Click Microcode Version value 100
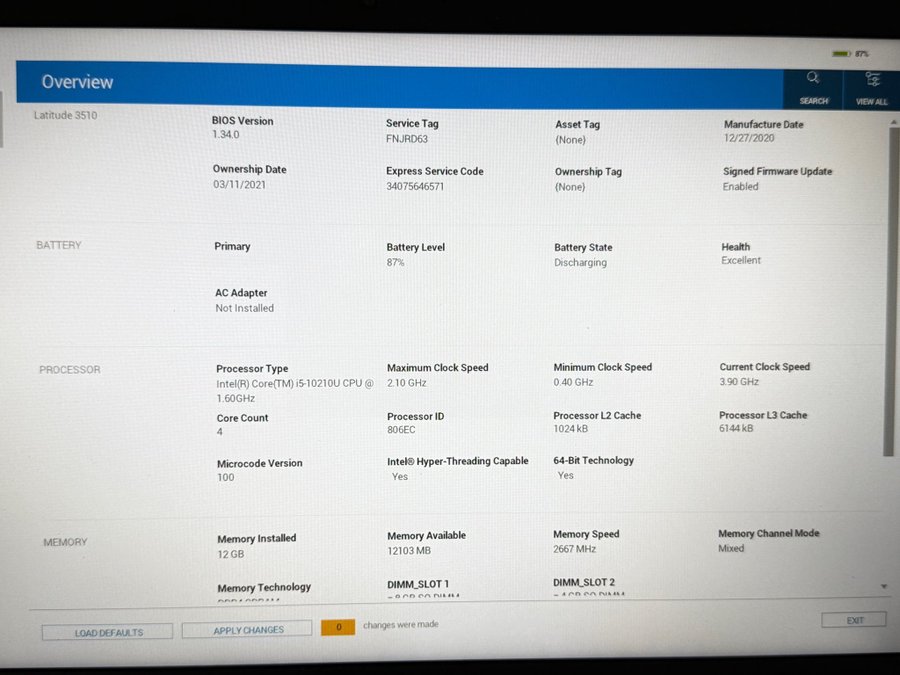Image resolution: width=900 pixels, height=675 pixels. click(x=226, y=478)
